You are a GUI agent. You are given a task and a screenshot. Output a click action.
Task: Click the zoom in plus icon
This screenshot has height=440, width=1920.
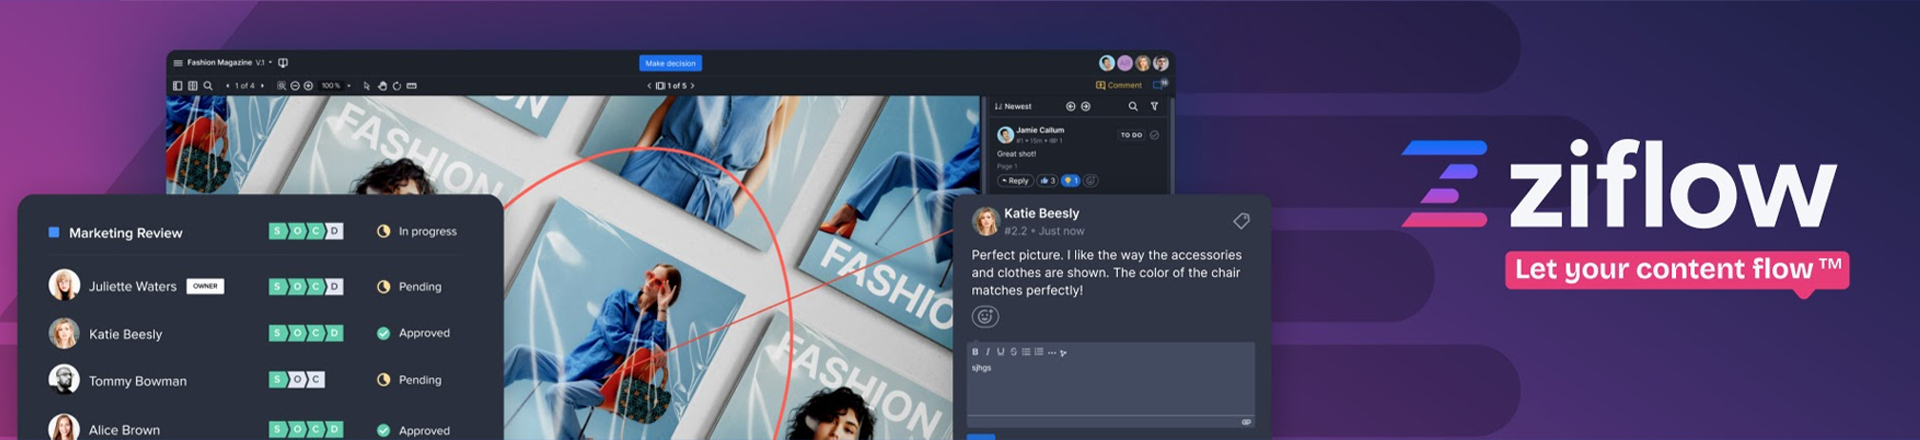[x=308, y=86]
